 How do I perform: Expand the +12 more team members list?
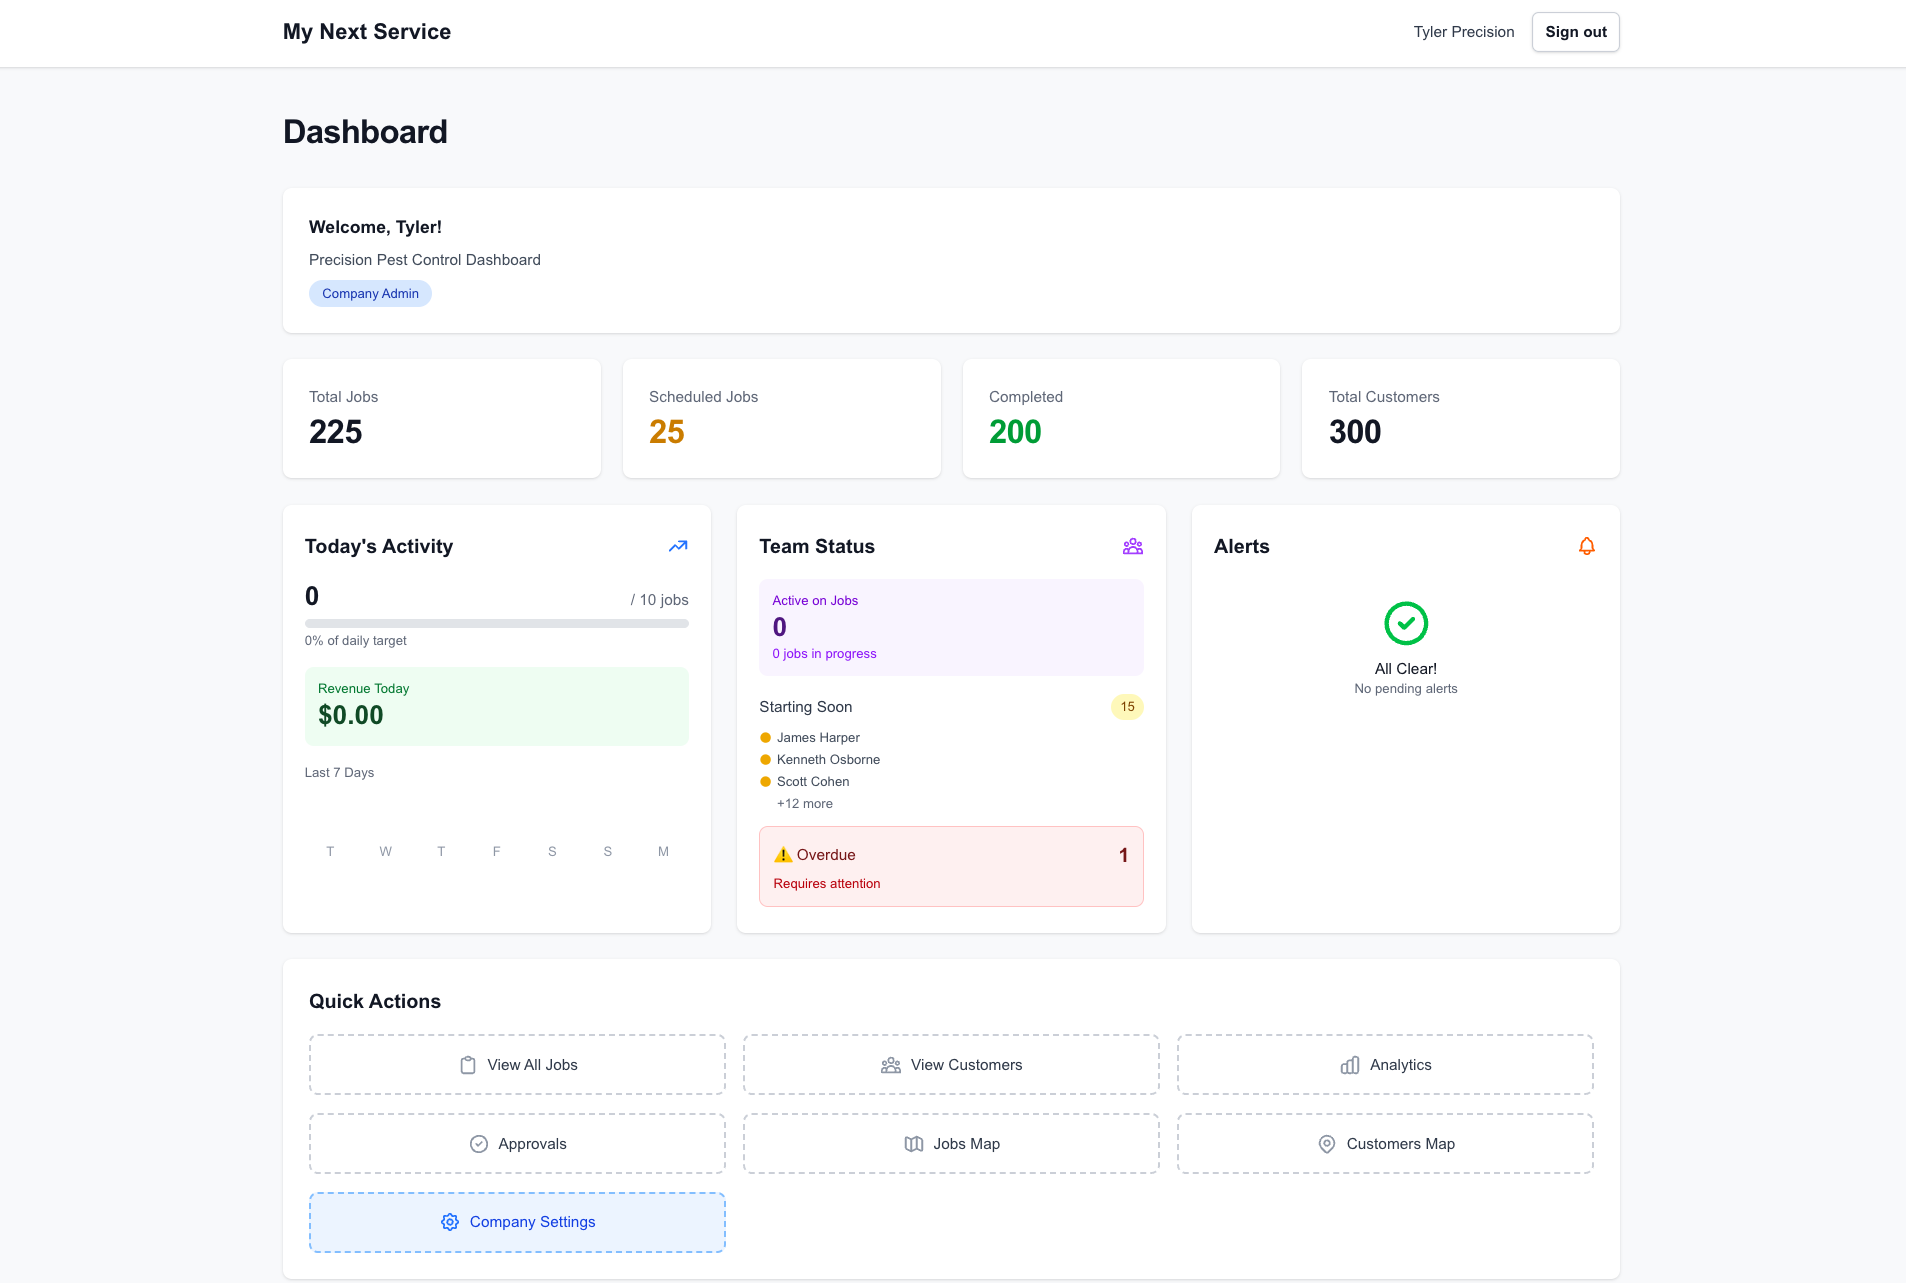click(x=804, y=803)
